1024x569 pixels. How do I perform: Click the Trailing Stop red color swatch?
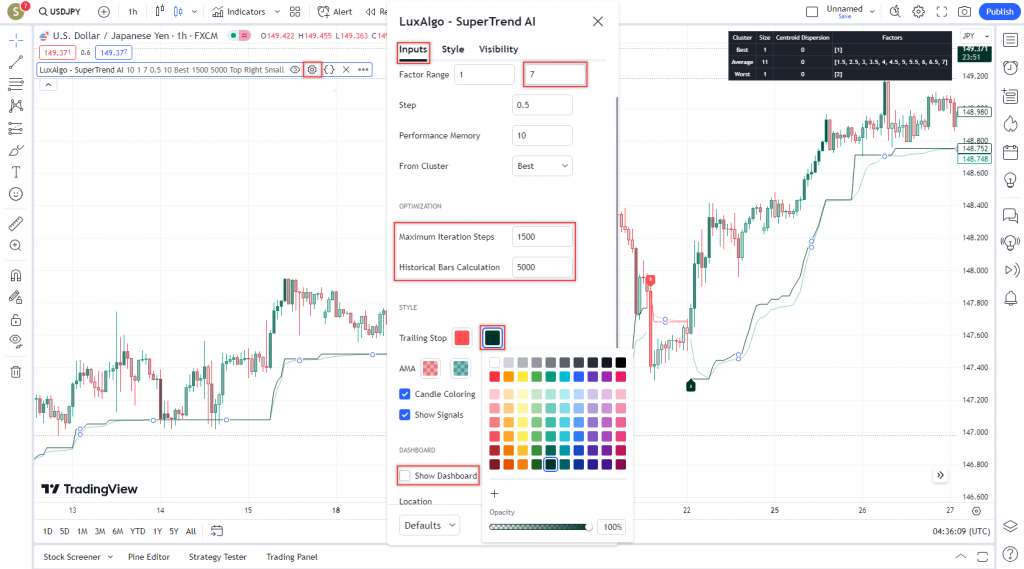[462, 338]
